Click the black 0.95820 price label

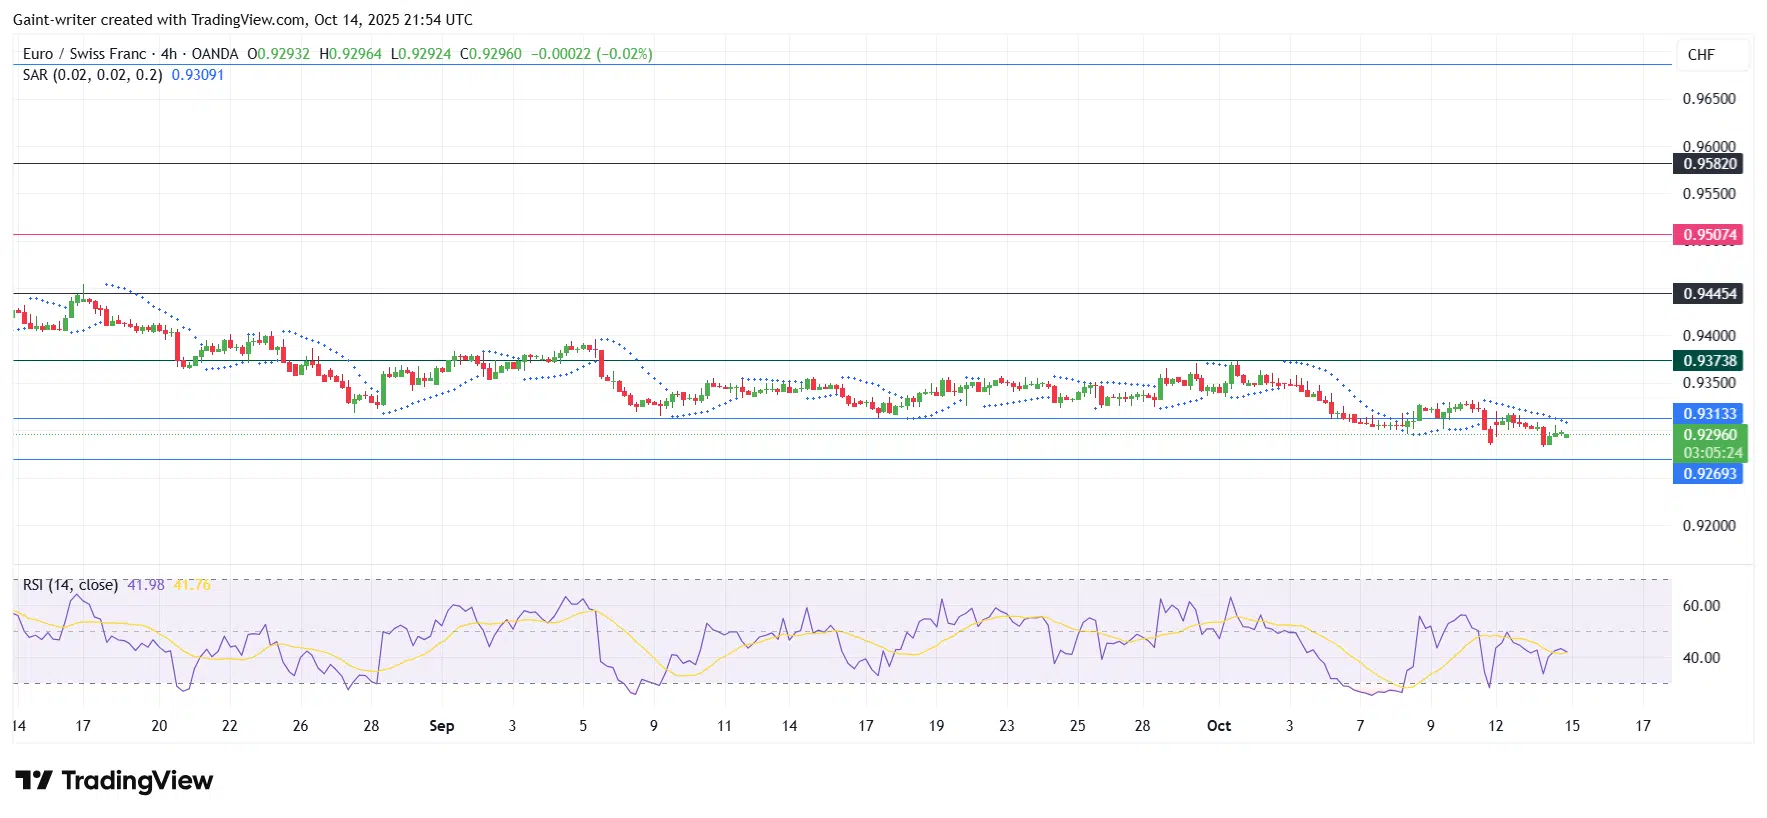click(1708, 164)
